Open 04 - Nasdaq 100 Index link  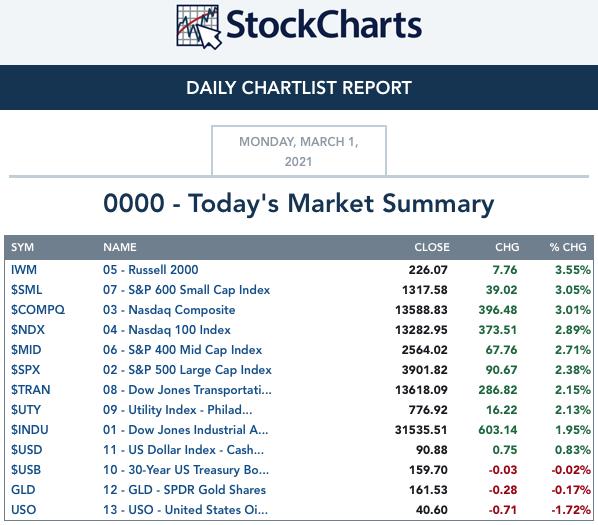pyautogui.click(x=167, y=330)
